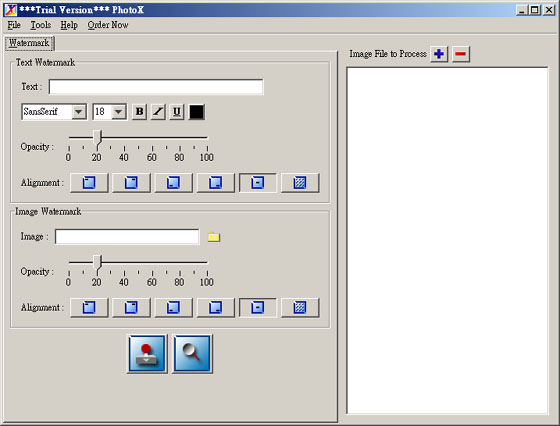Select top-left alignment for Text Watermark

click(x=89, y=183)
